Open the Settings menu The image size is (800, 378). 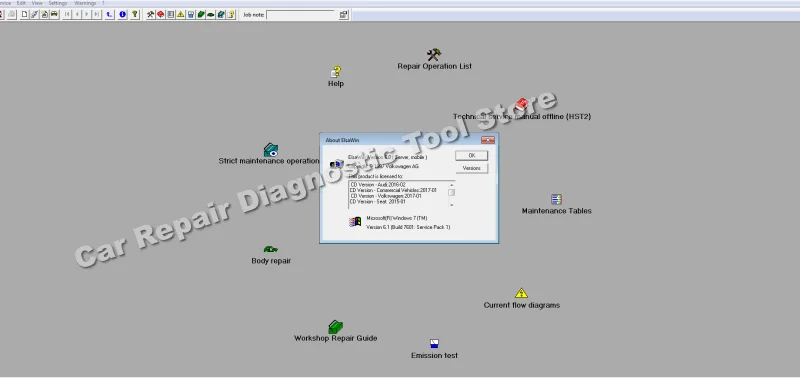point(58,3)
